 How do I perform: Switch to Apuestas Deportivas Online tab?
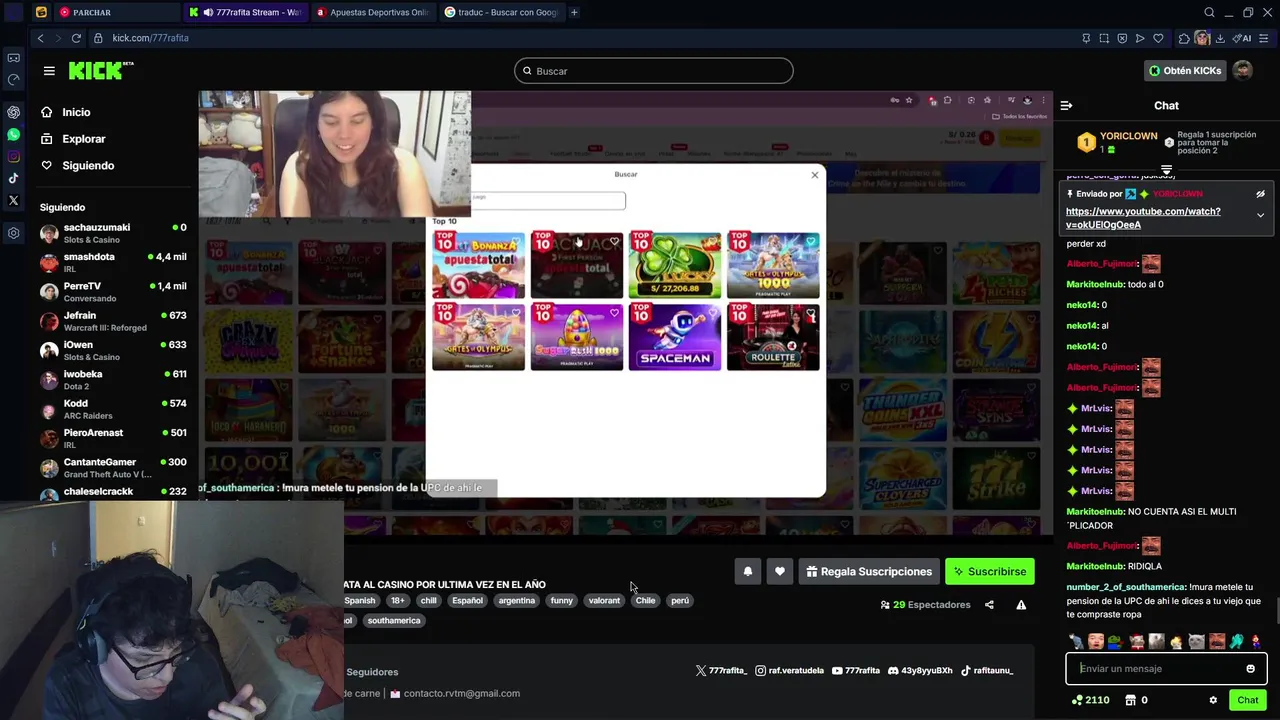pyautogui.click(x=375, y=12)
